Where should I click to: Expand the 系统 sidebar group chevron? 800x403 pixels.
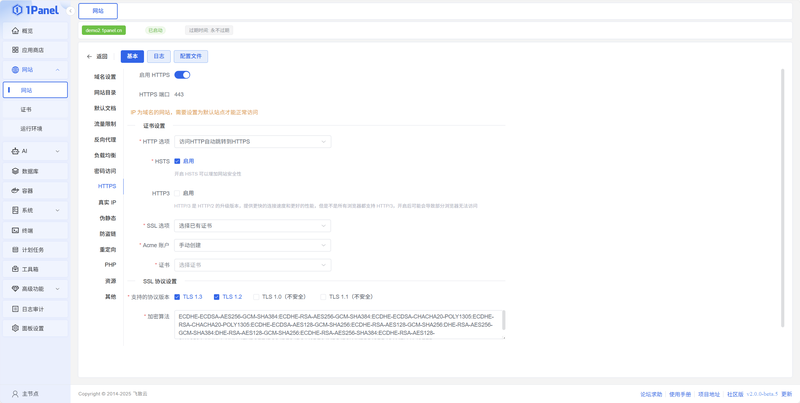58,210
